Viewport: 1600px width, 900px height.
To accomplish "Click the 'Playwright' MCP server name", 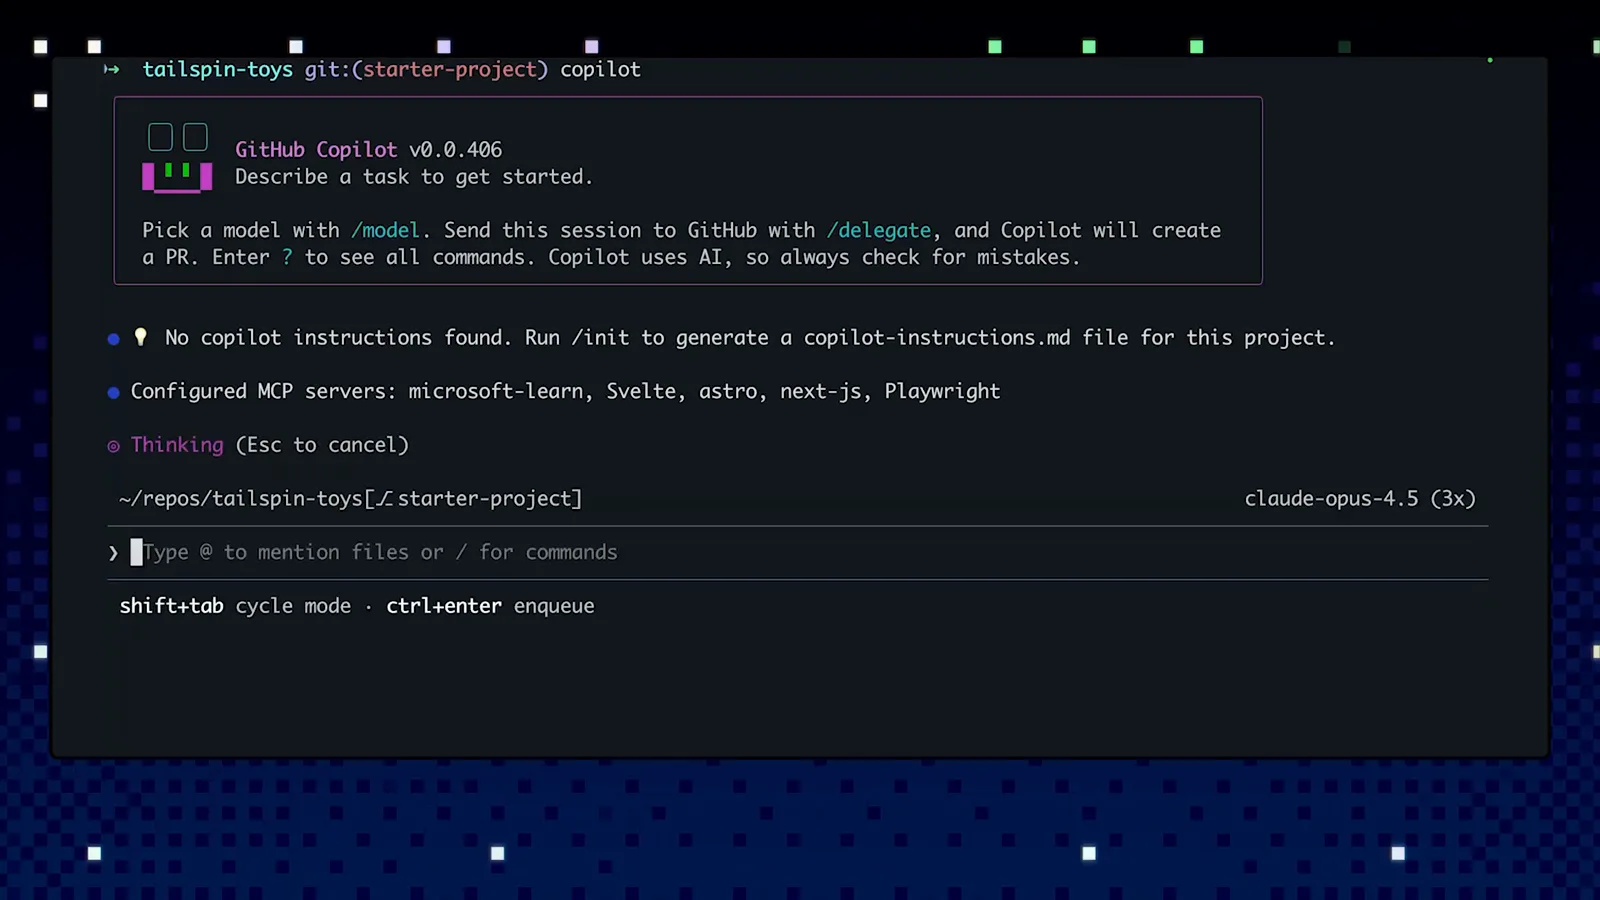I will click(x=942, y=391).
